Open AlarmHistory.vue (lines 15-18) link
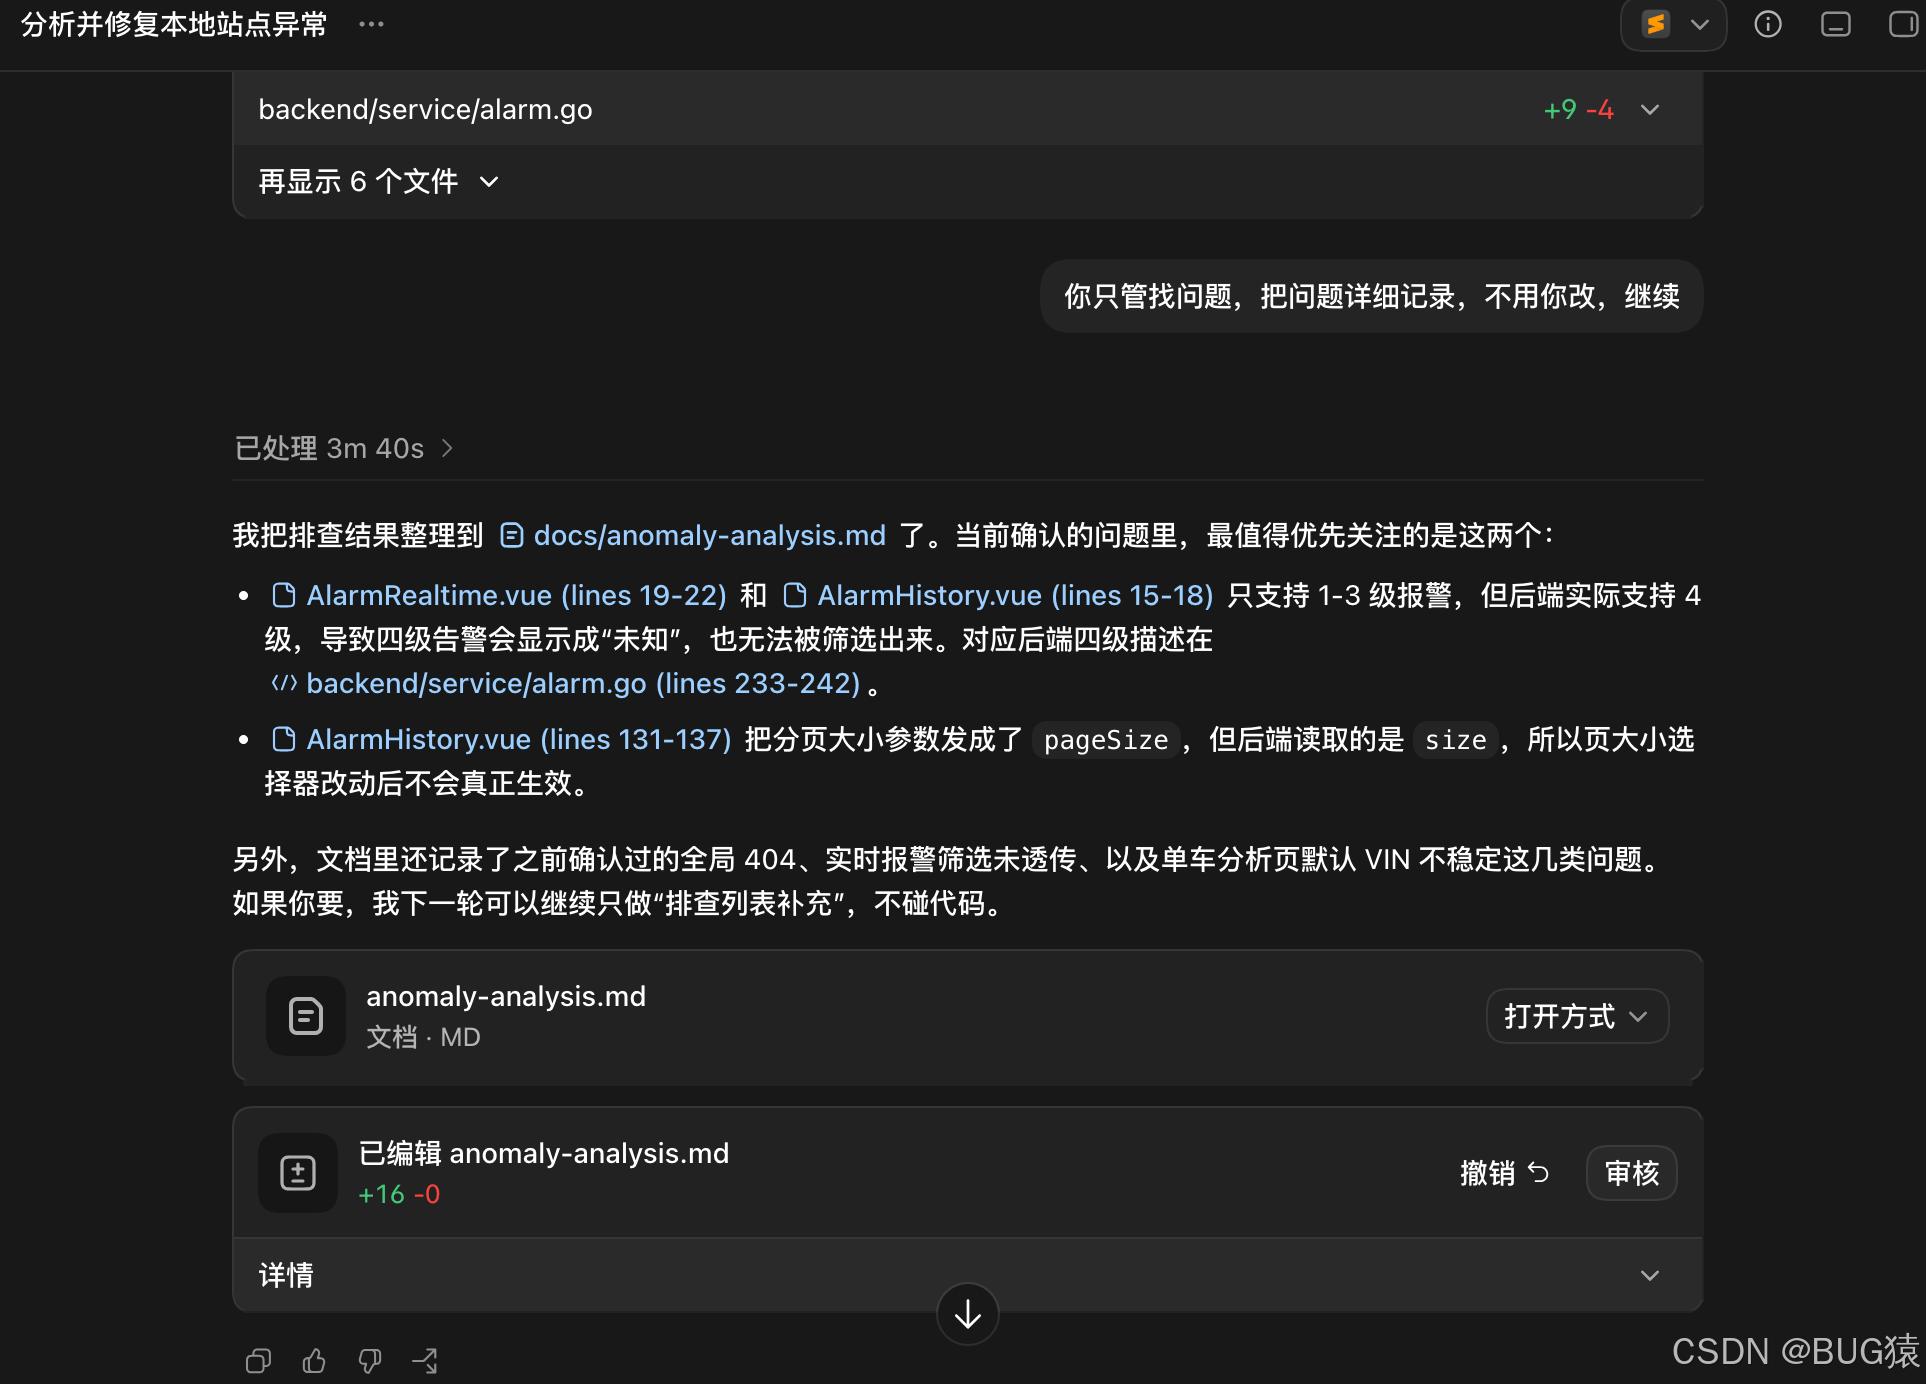This screenshot has height=1384, width=1926. click(x=998, y=595)
